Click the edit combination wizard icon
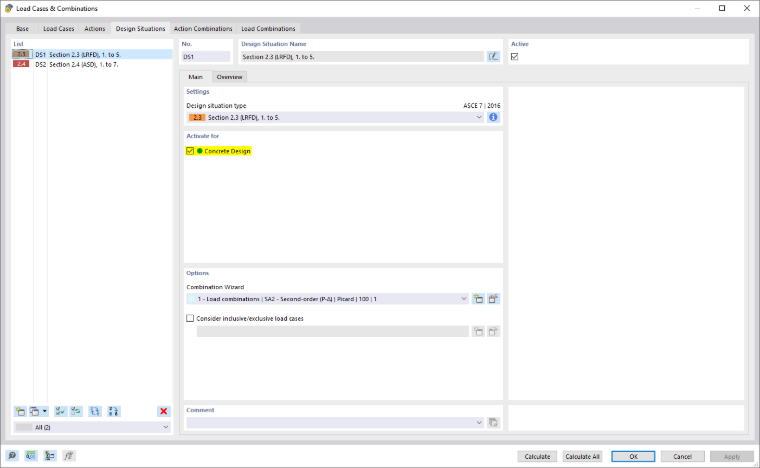This screenshot has height=468, width=760. coord(493,299)
